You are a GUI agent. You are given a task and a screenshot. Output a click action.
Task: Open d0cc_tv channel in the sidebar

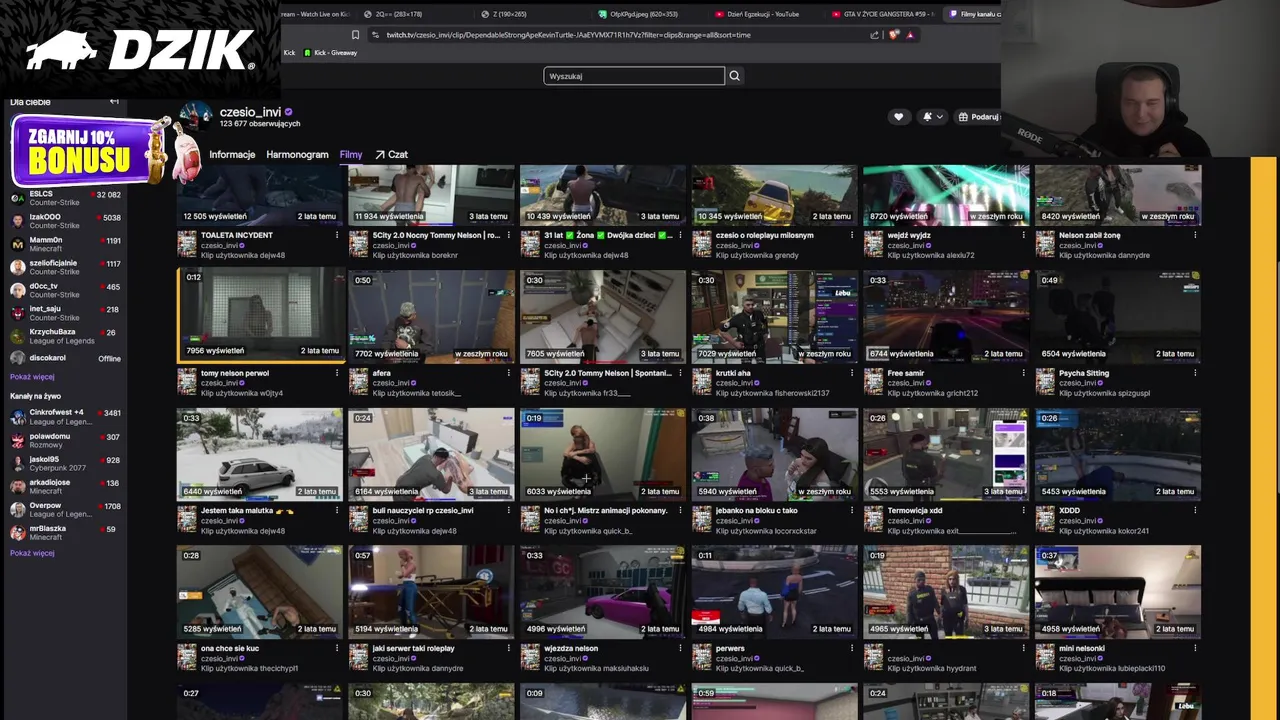click(x=65, y=290)
